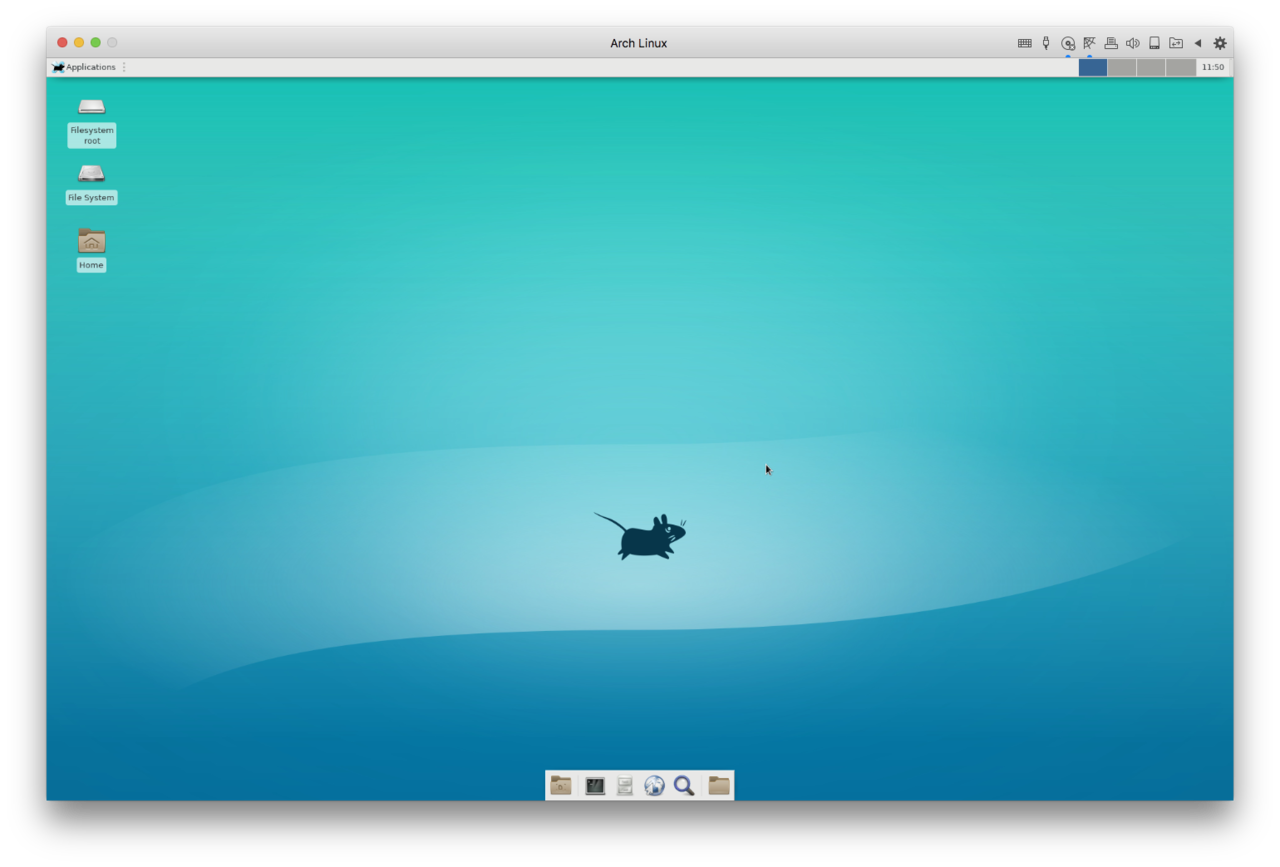Click the VM keyboard status icon

click(1024, 43)
